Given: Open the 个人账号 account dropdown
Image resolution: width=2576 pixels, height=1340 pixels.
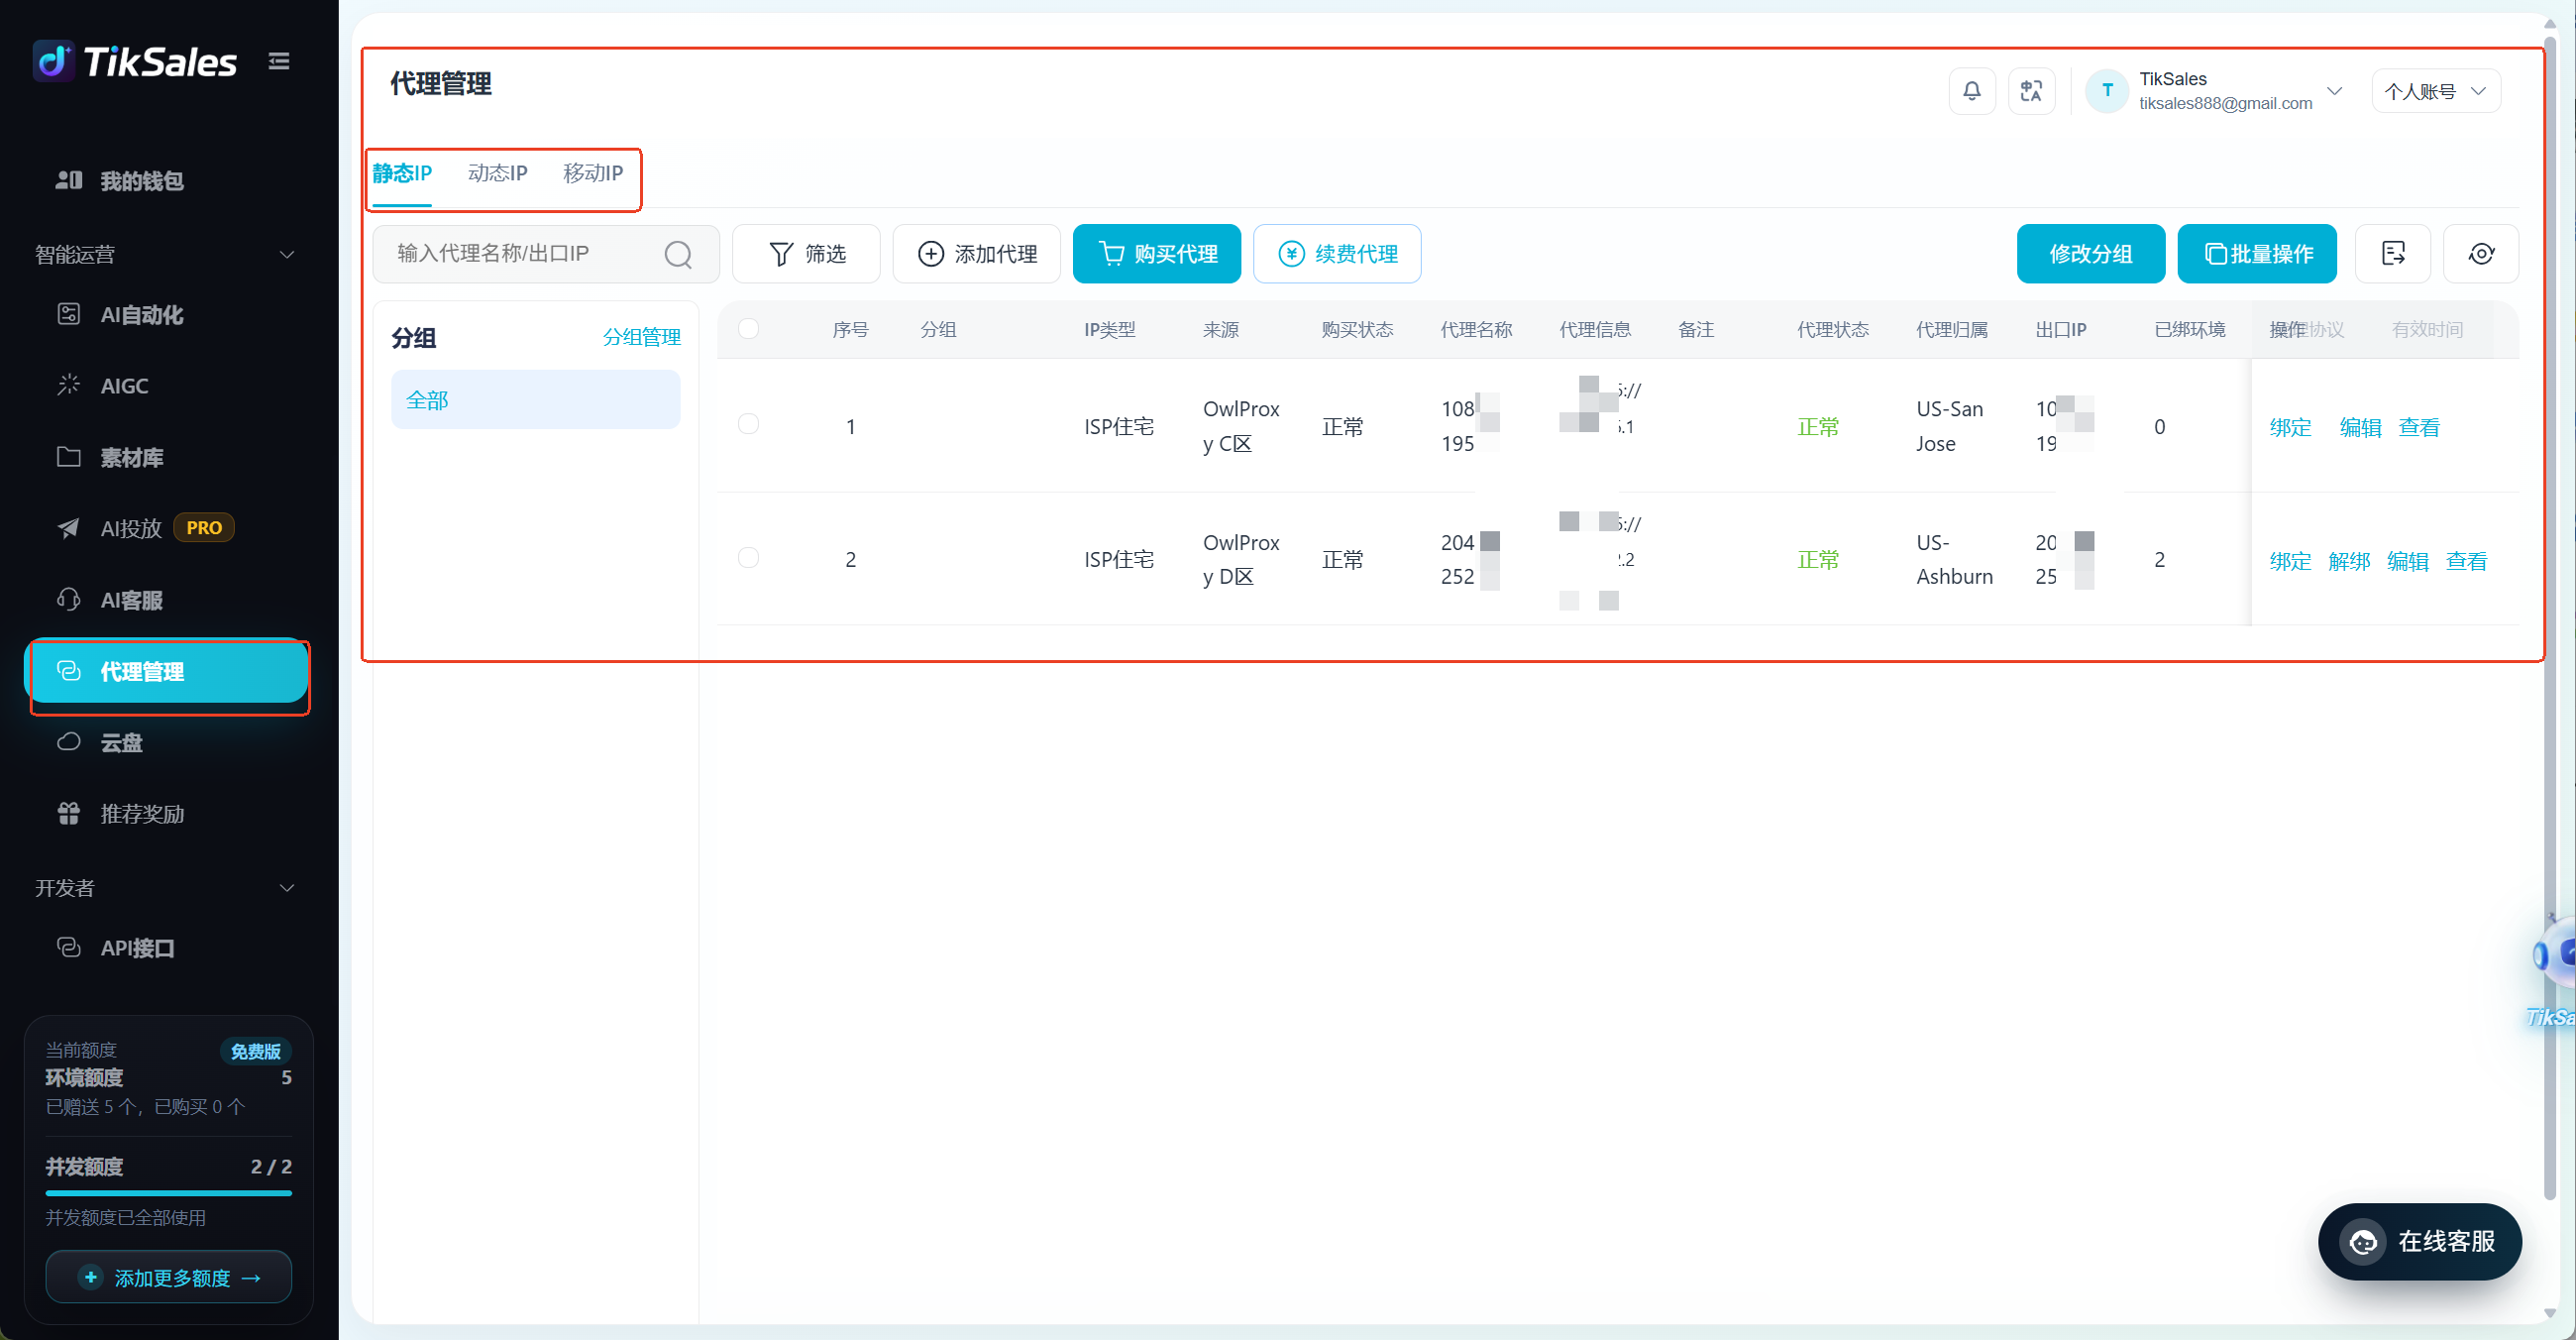Looking at the screenshot, I should point(2436,91).
